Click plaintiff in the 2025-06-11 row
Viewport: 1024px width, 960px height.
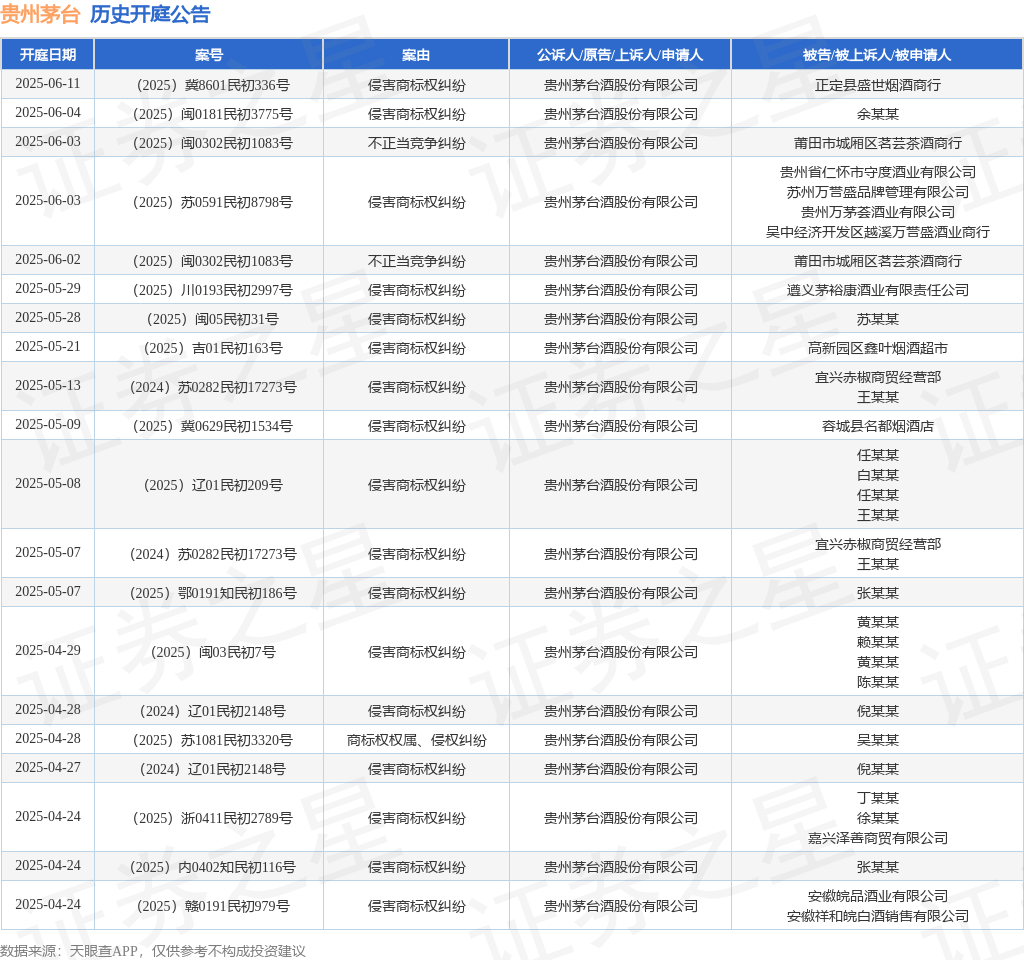620,85
